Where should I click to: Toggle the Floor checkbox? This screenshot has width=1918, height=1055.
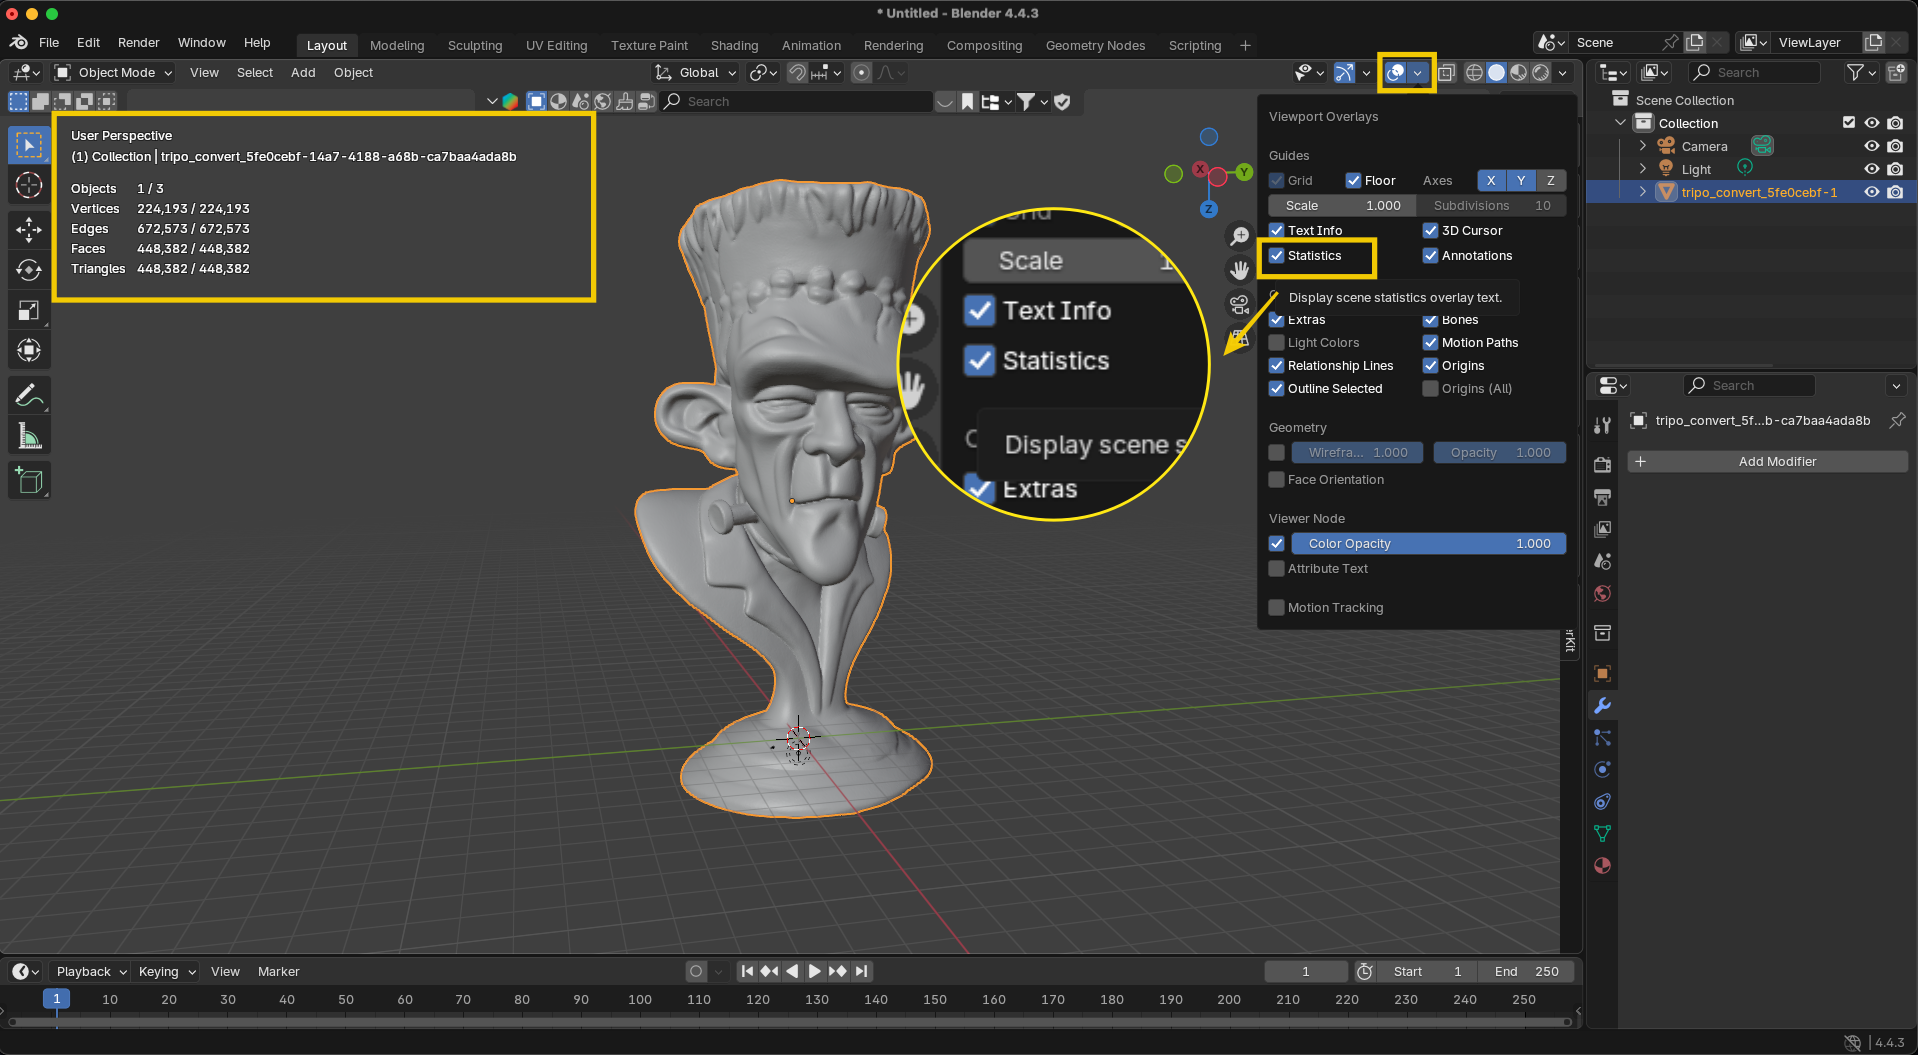pos(1354,181)
